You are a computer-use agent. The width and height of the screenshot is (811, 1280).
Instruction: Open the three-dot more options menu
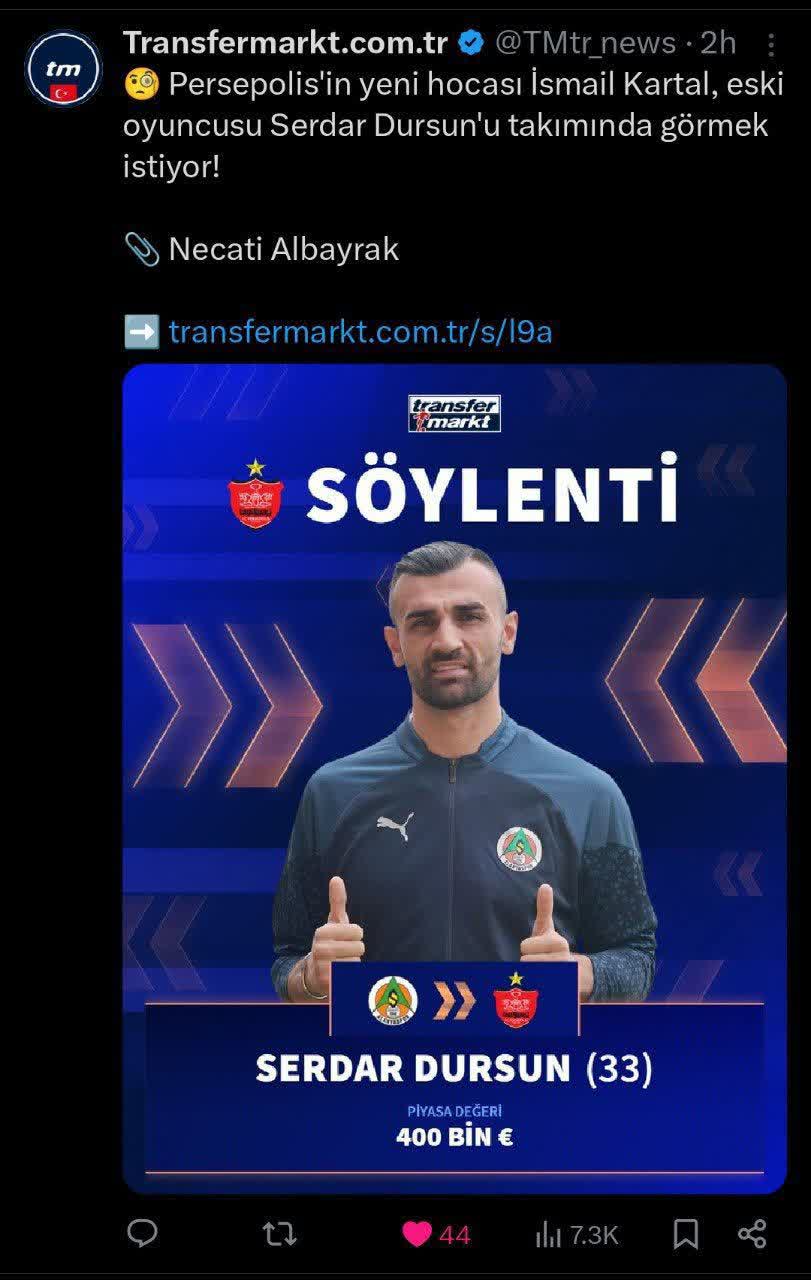[x=771, y=45]
